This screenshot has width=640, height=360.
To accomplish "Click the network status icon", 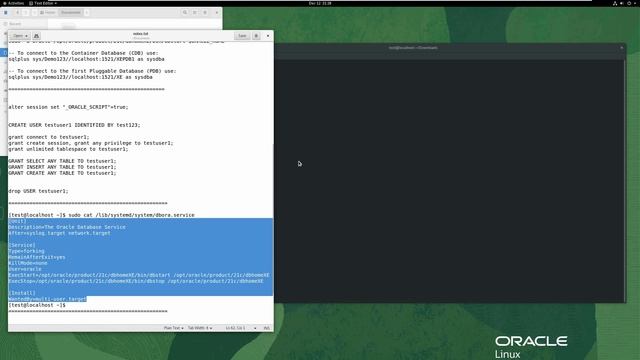I will click(615, 3).
